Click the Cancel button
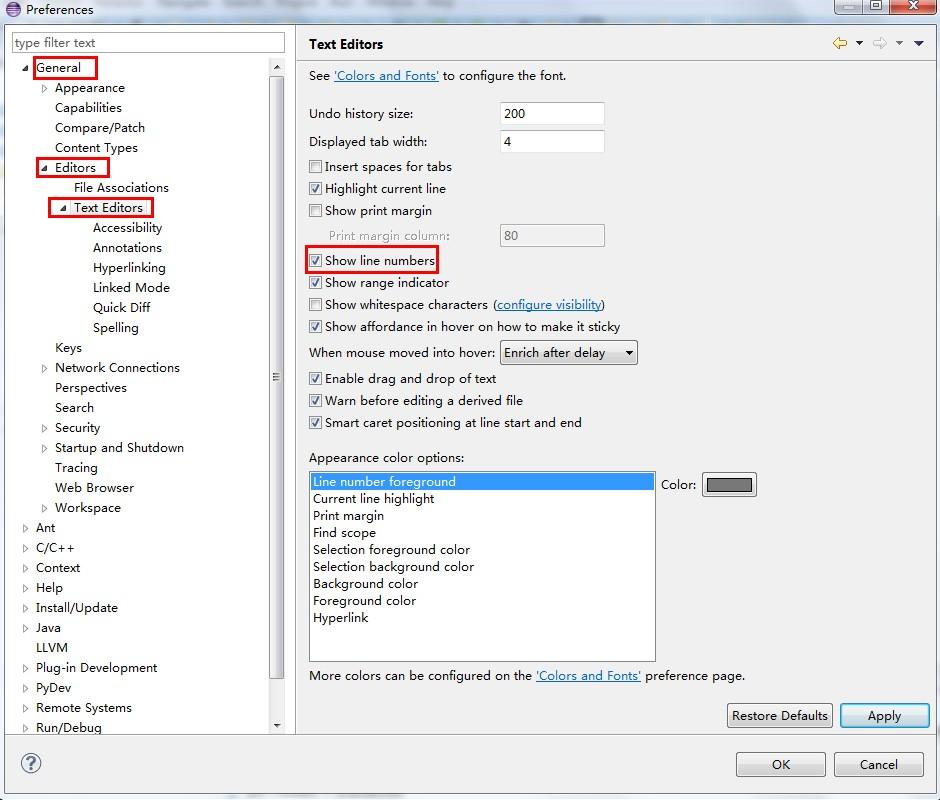The width and height of the screenshot is (940, 800). click(878, 765)
